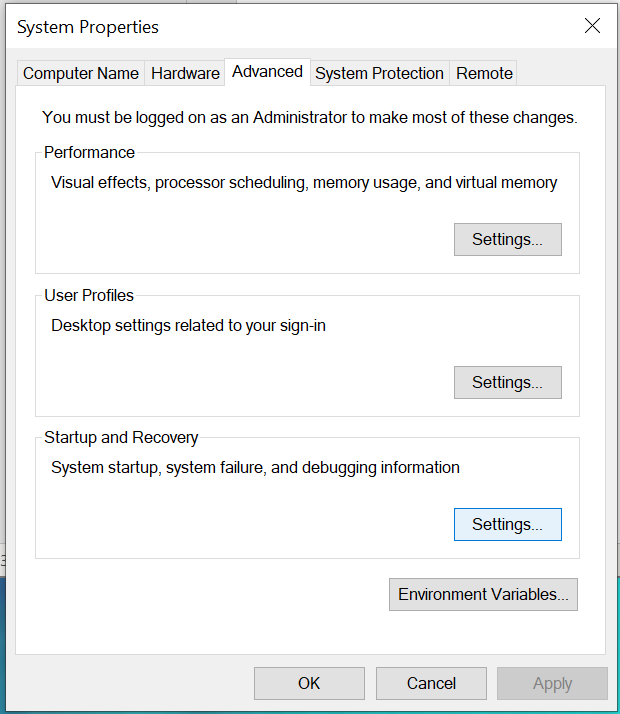Go to the System Protection tab
The image size is (620, 714).
click(x=379, y=73)
